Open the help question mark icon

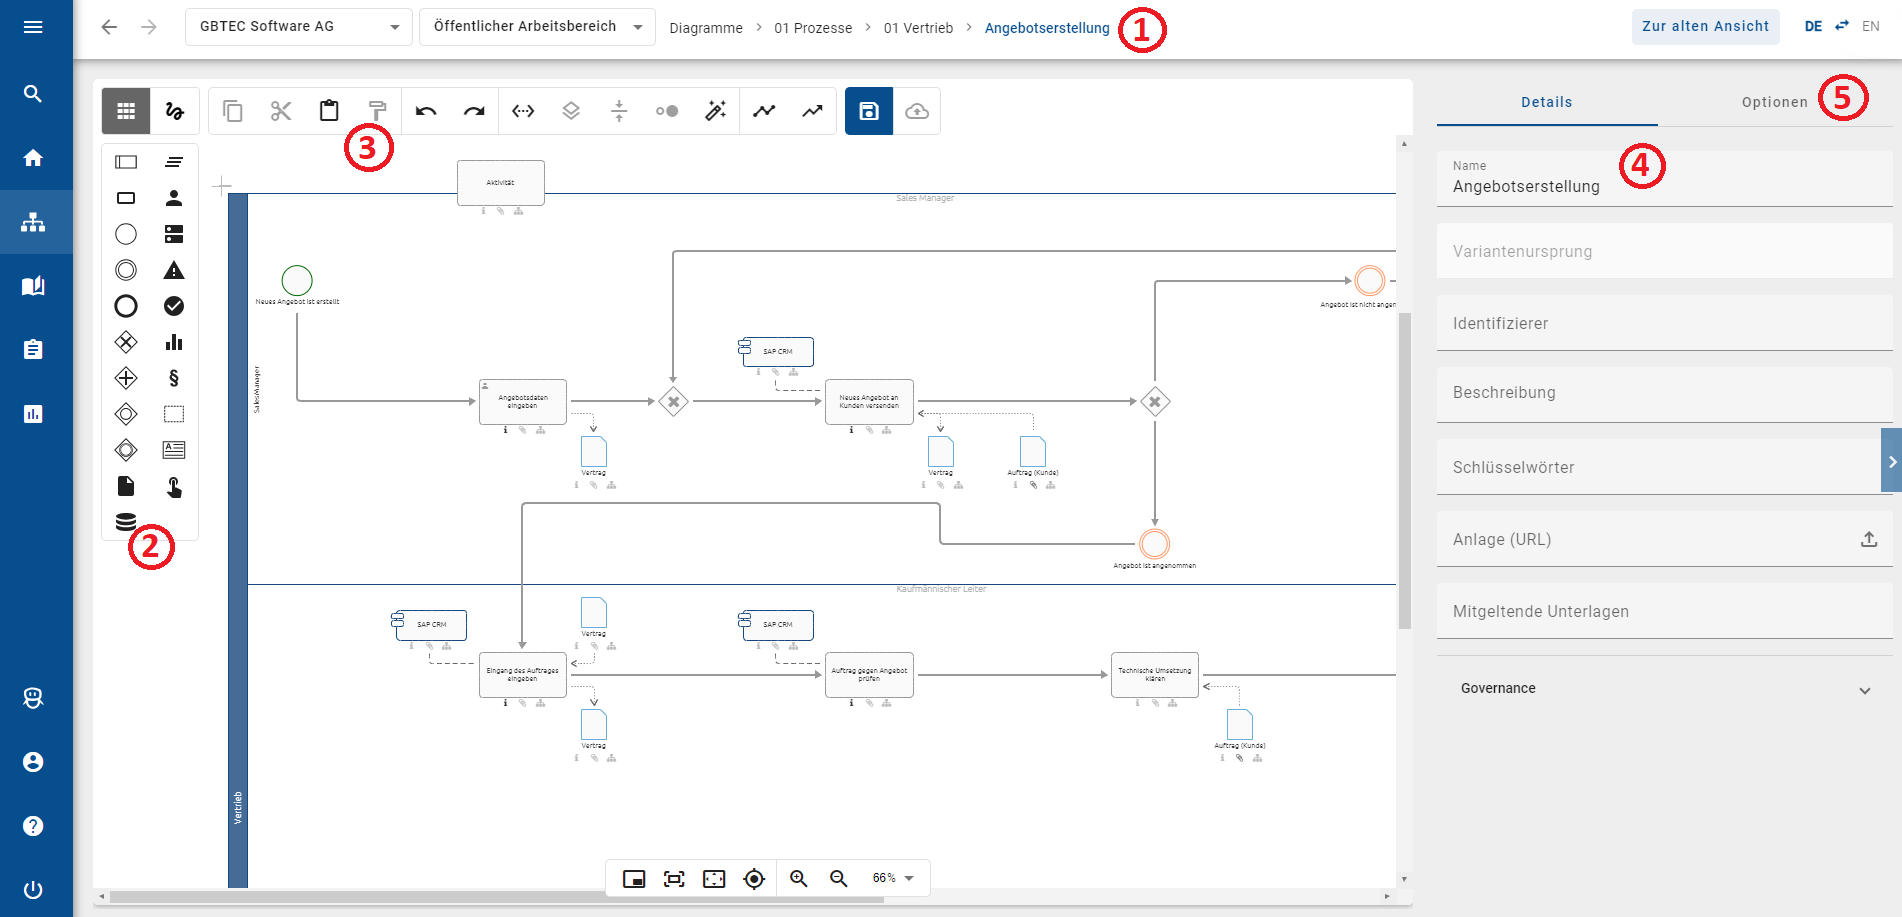[33, 826]
